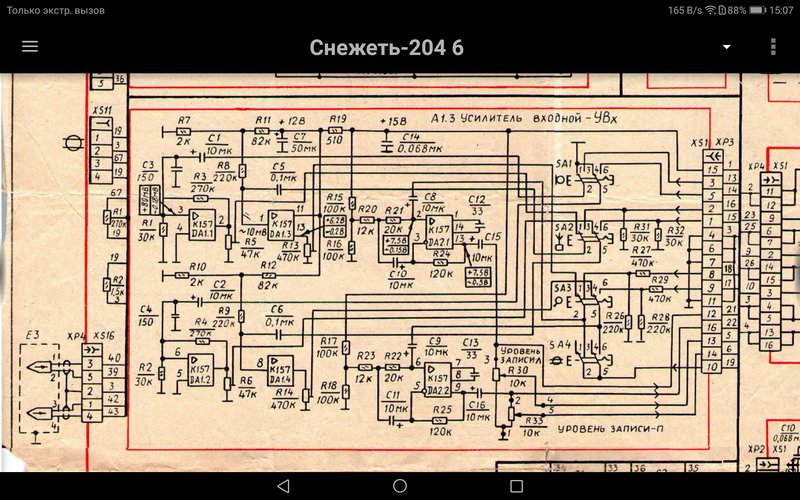The image size is (800, 500).
Task: Tap the К157 DA1.2 amplifier symbol
Action: click(200, 369)
